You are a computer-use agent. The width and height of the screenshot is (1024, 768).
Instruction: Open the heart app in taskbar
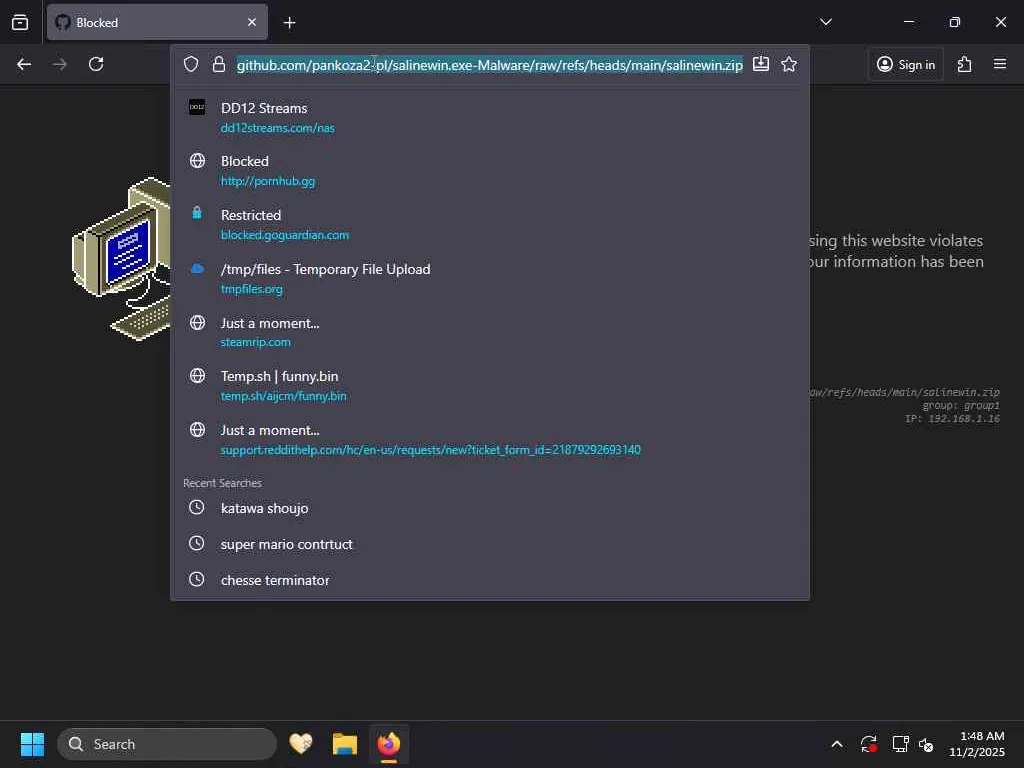coord(301,744)
